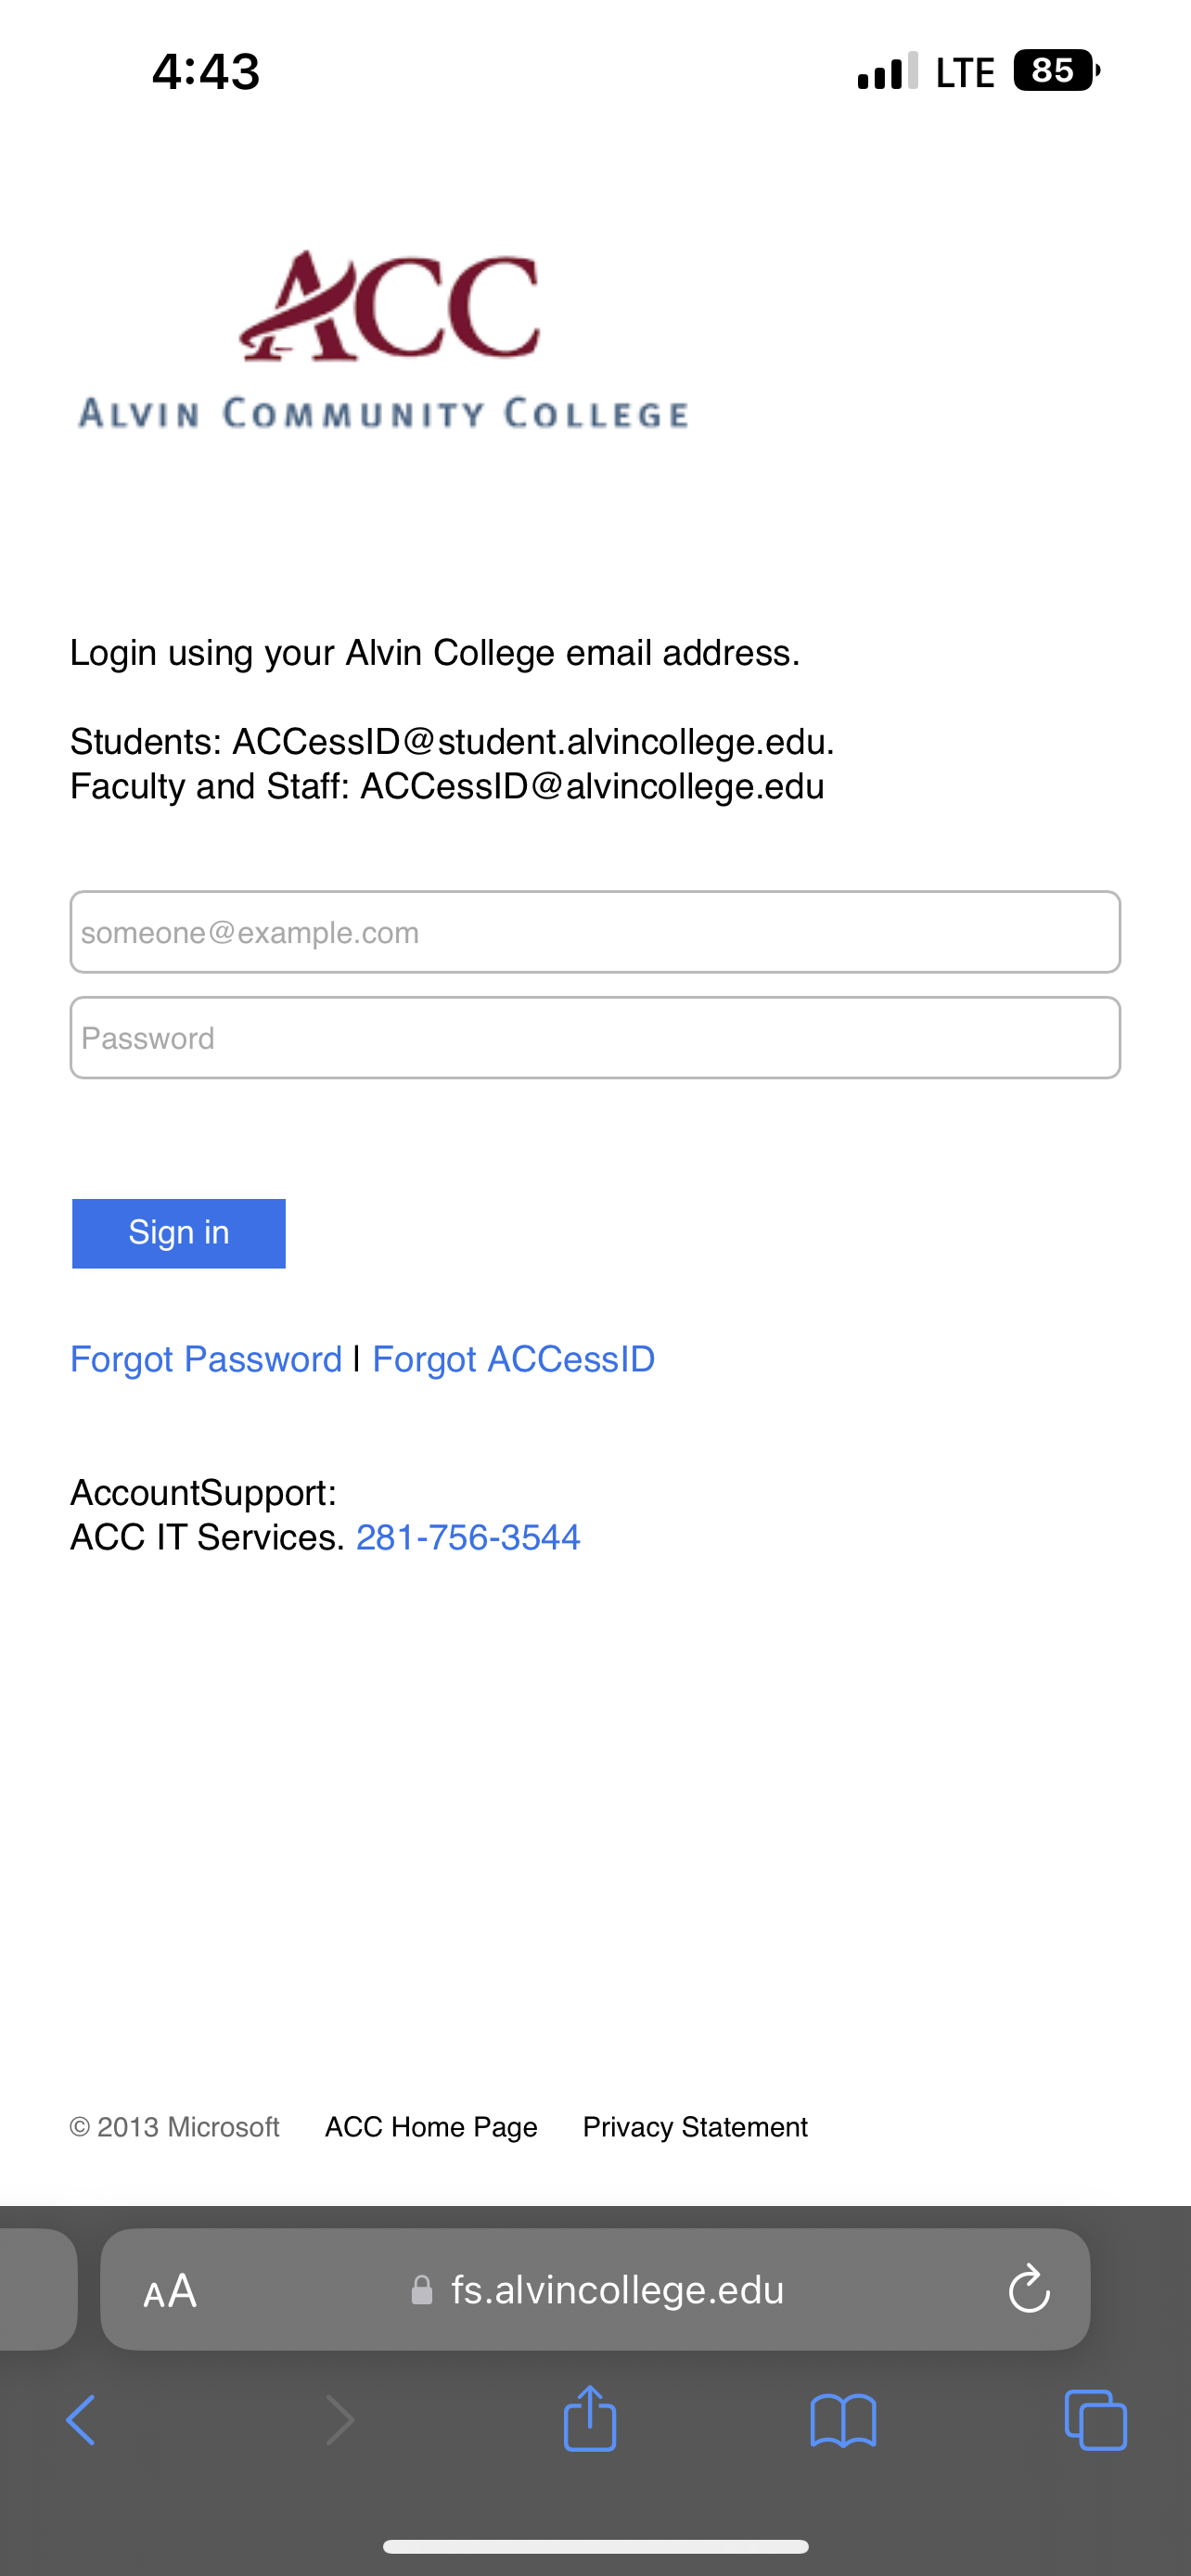Screen dimensions: 1191x2576
Task: Tap the adjacent tab peeking beside address bar
Action: [x=38, y=2289]
